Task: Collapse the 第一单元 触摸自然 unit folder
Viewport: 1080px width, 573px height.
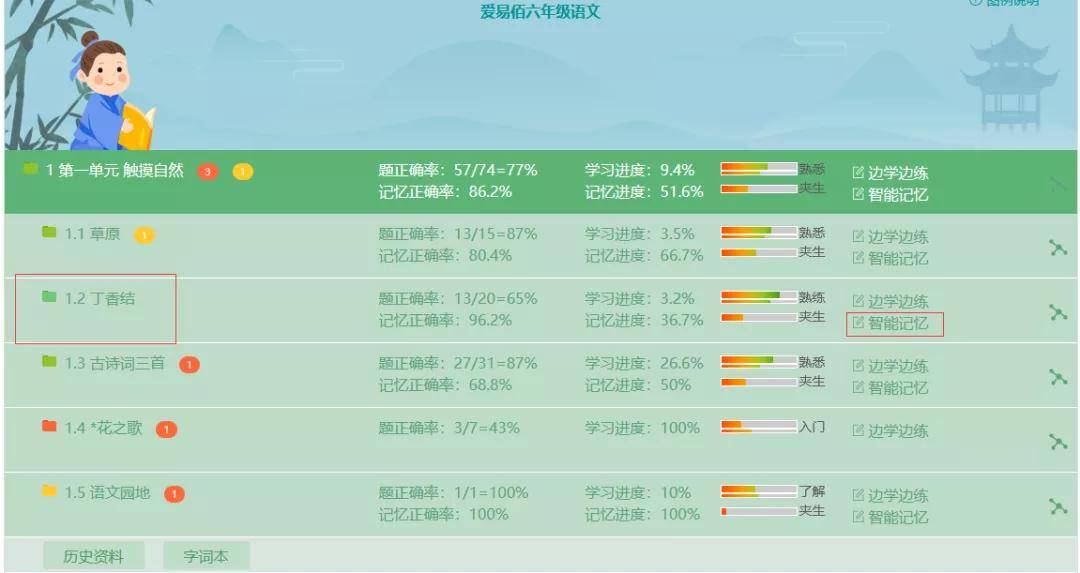Action: pyautogui.click(x=30, y=168)
